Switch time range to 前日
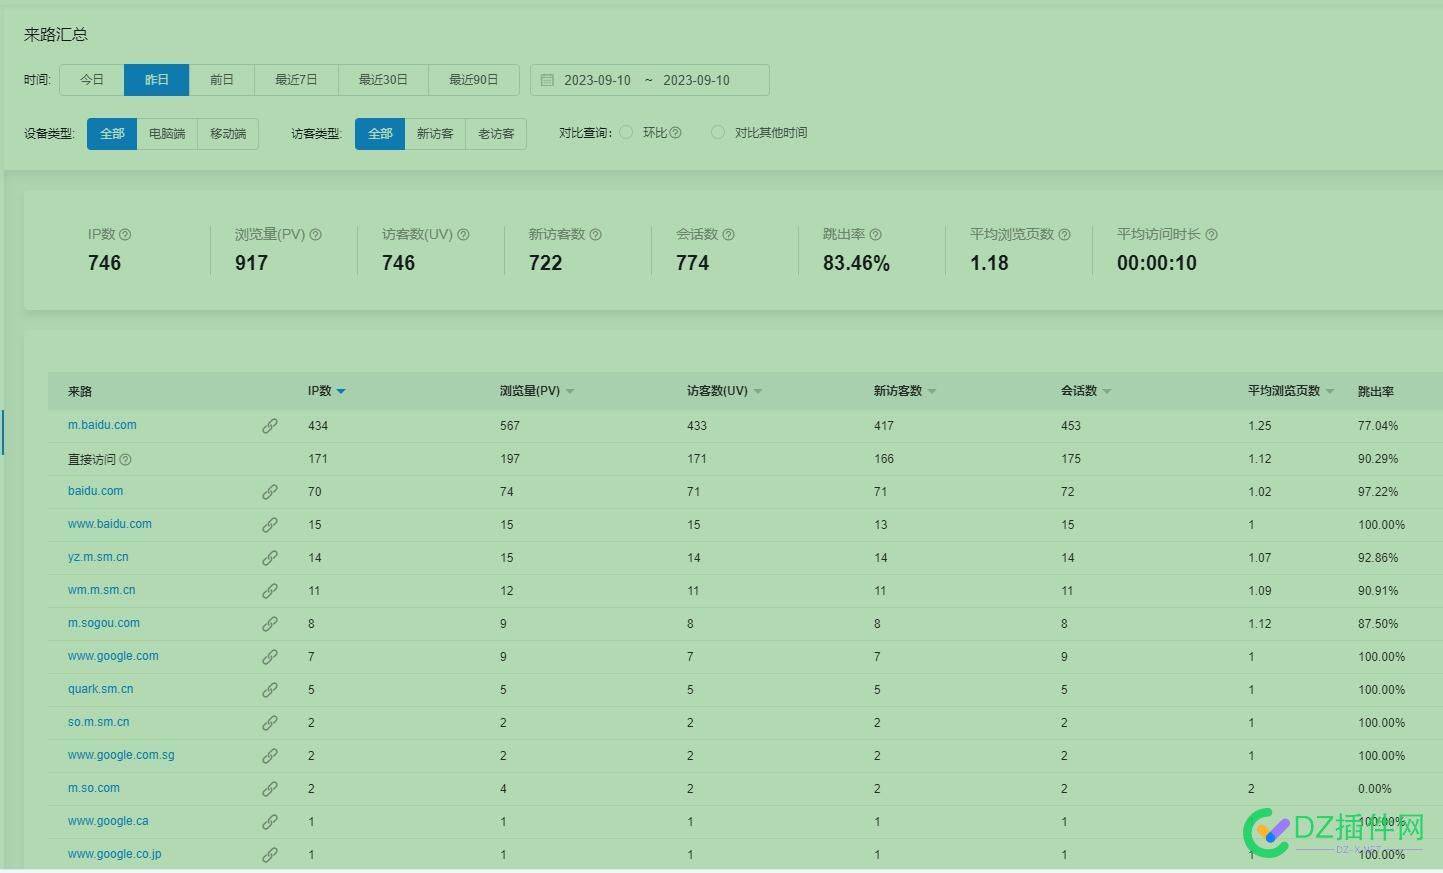This screenshot has height=873, width=1443. point(222,80)
